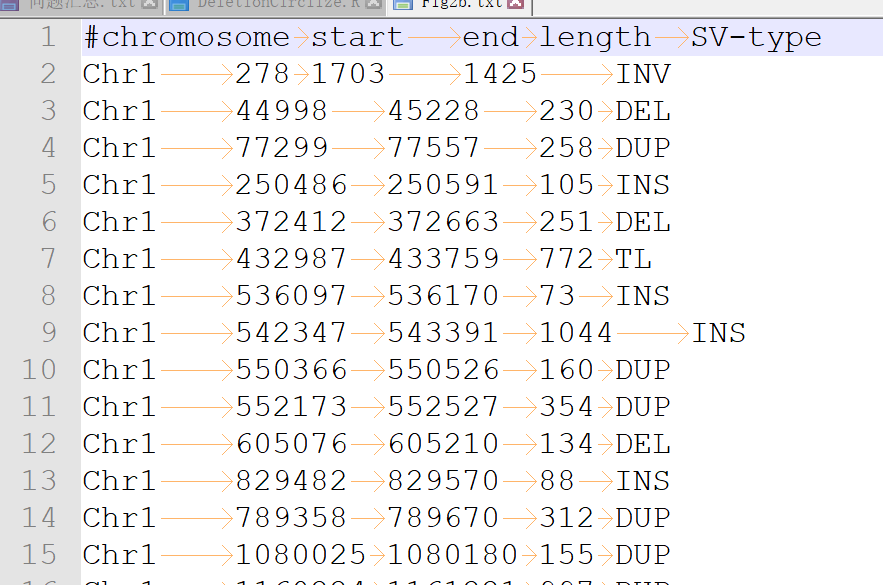
Task: Click the start value 1080025
Action: pos(301,555)
